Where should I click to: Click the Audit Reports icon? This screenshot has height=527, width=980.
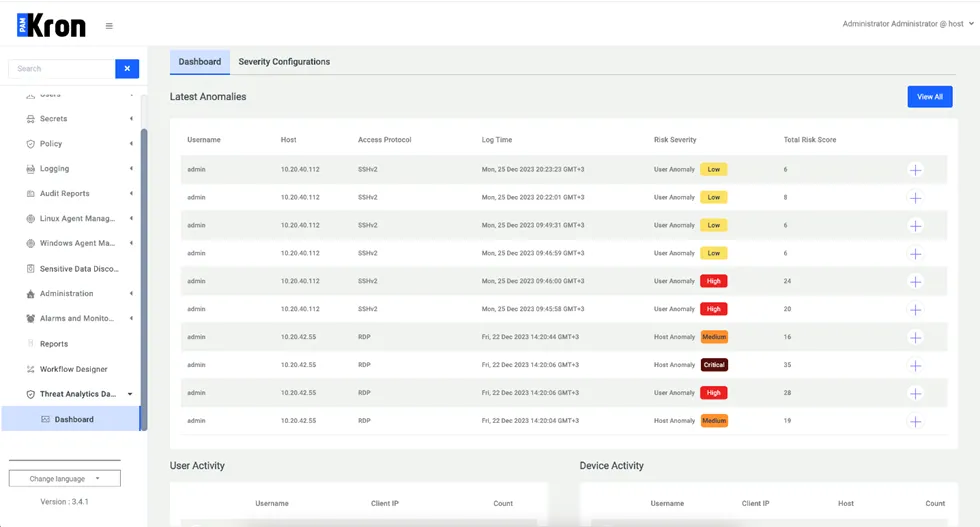click(30, 194)
